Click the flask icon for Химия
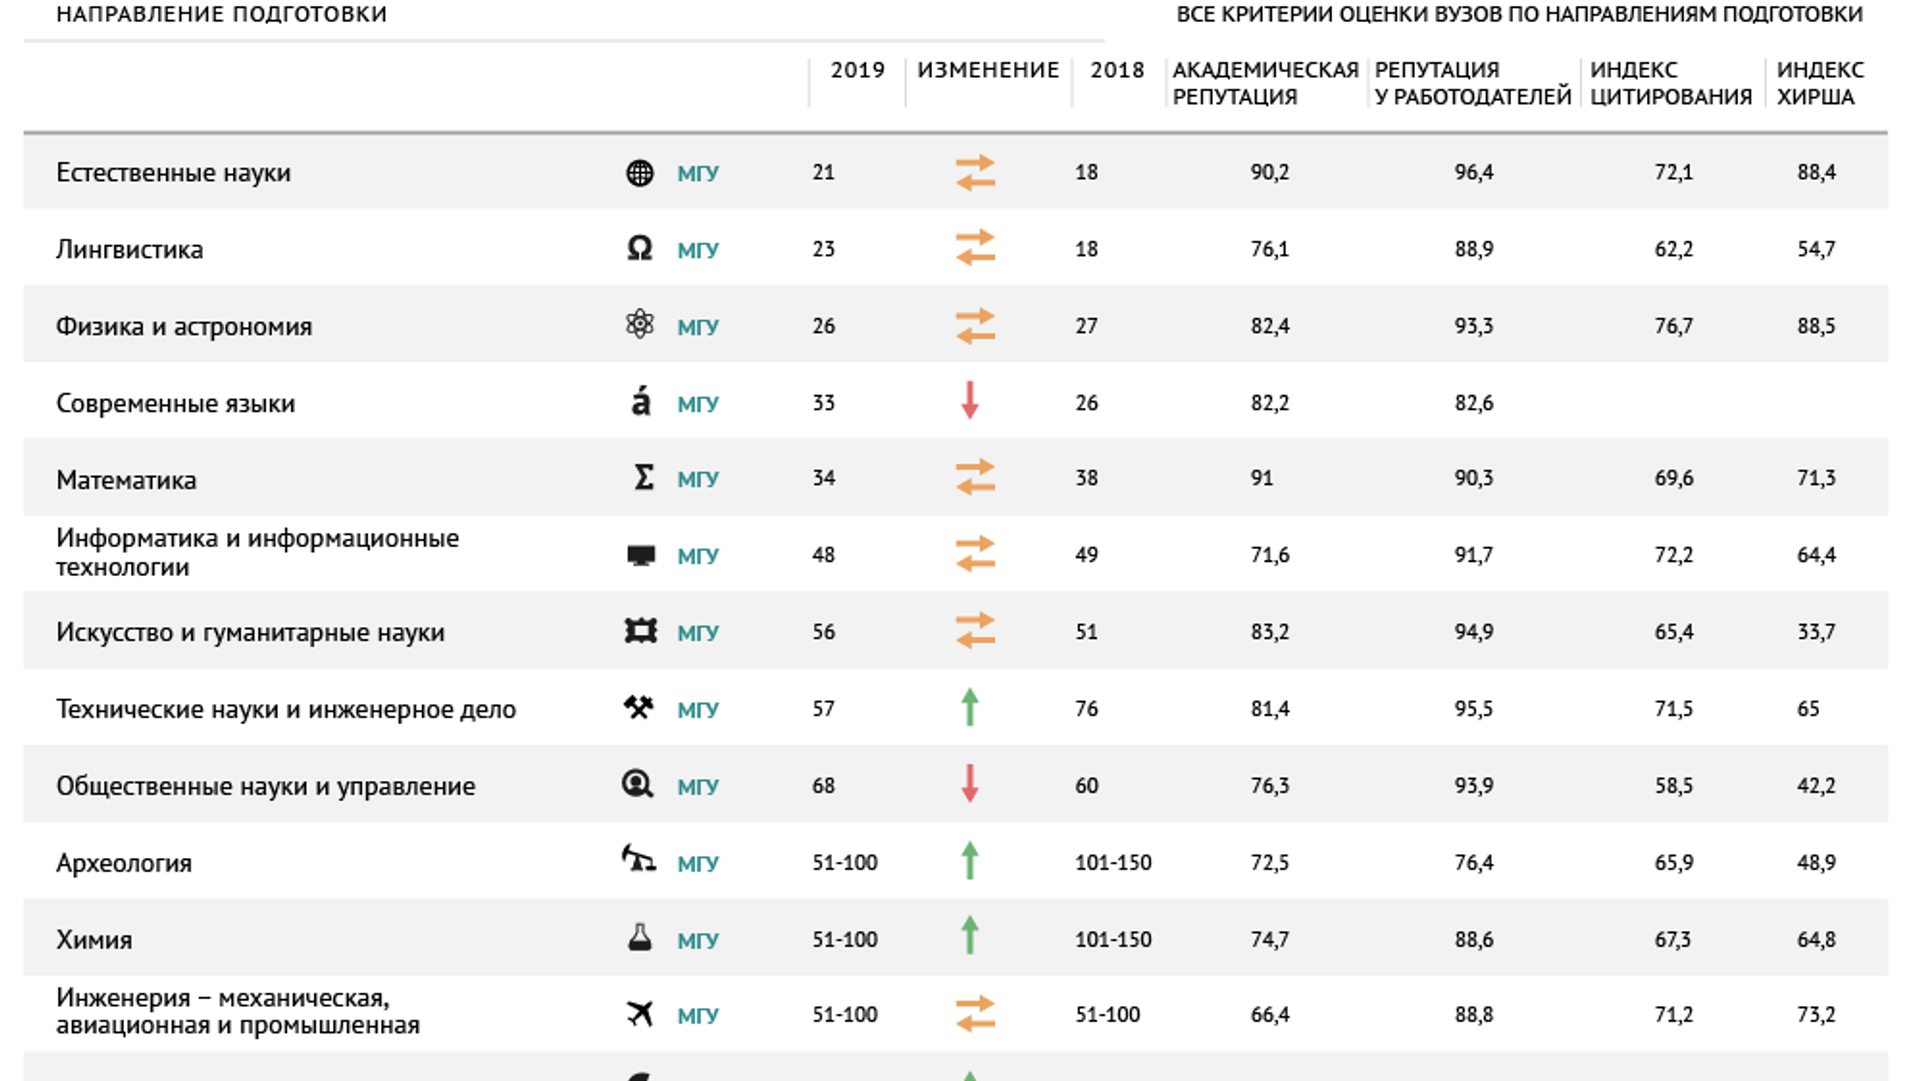Viewport: 1920px width, 1081px height. [x=639, y=937]
